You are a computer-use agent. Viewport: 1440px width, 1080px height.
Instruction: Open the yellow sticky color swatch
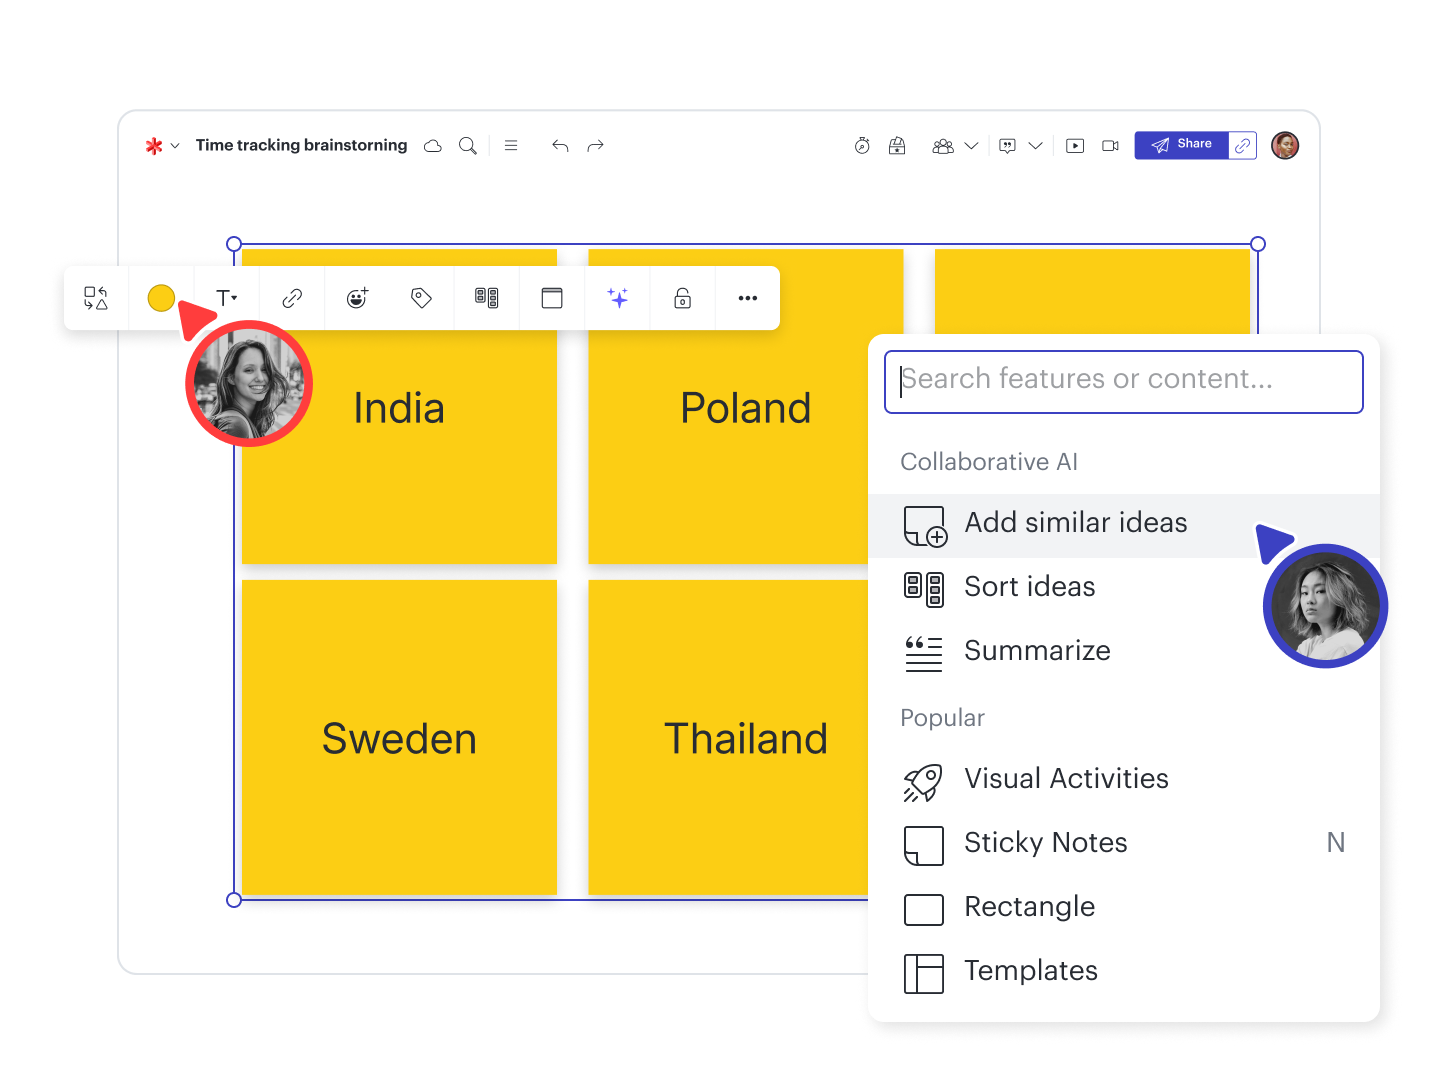click(161, 298)
